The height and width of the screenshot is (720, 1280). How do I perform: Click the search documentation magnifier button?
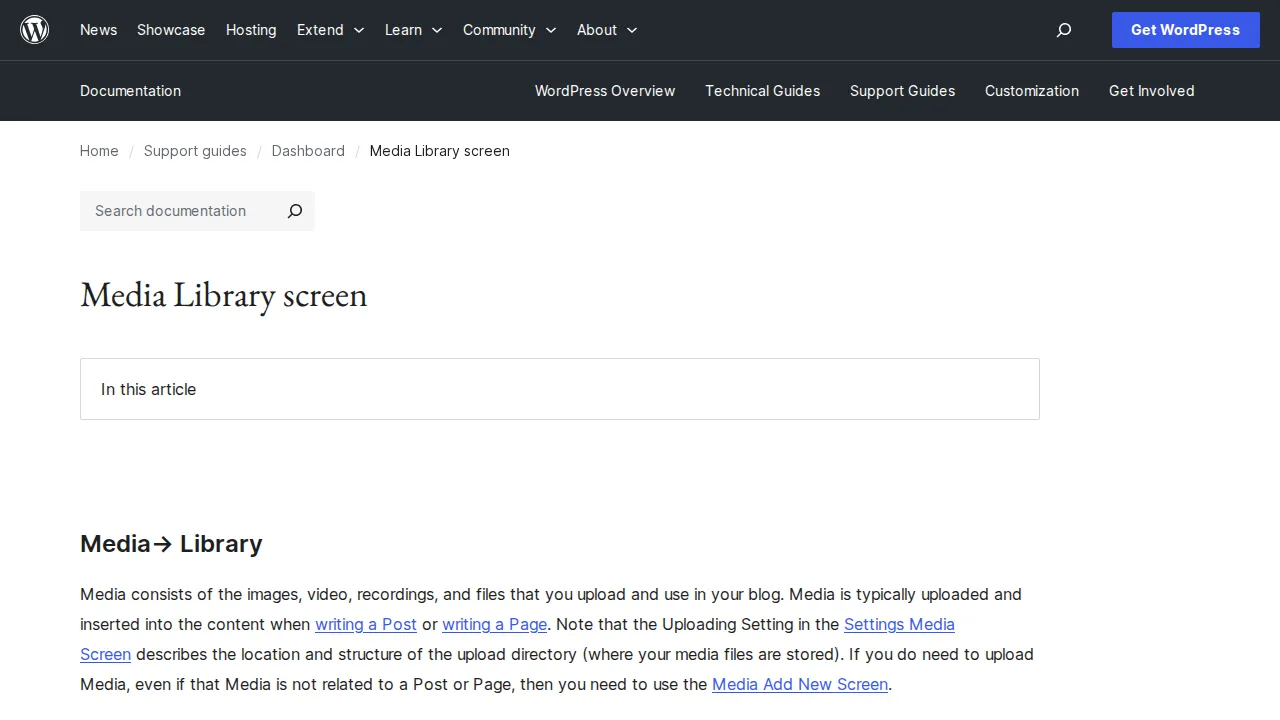(x=294, y=211)
